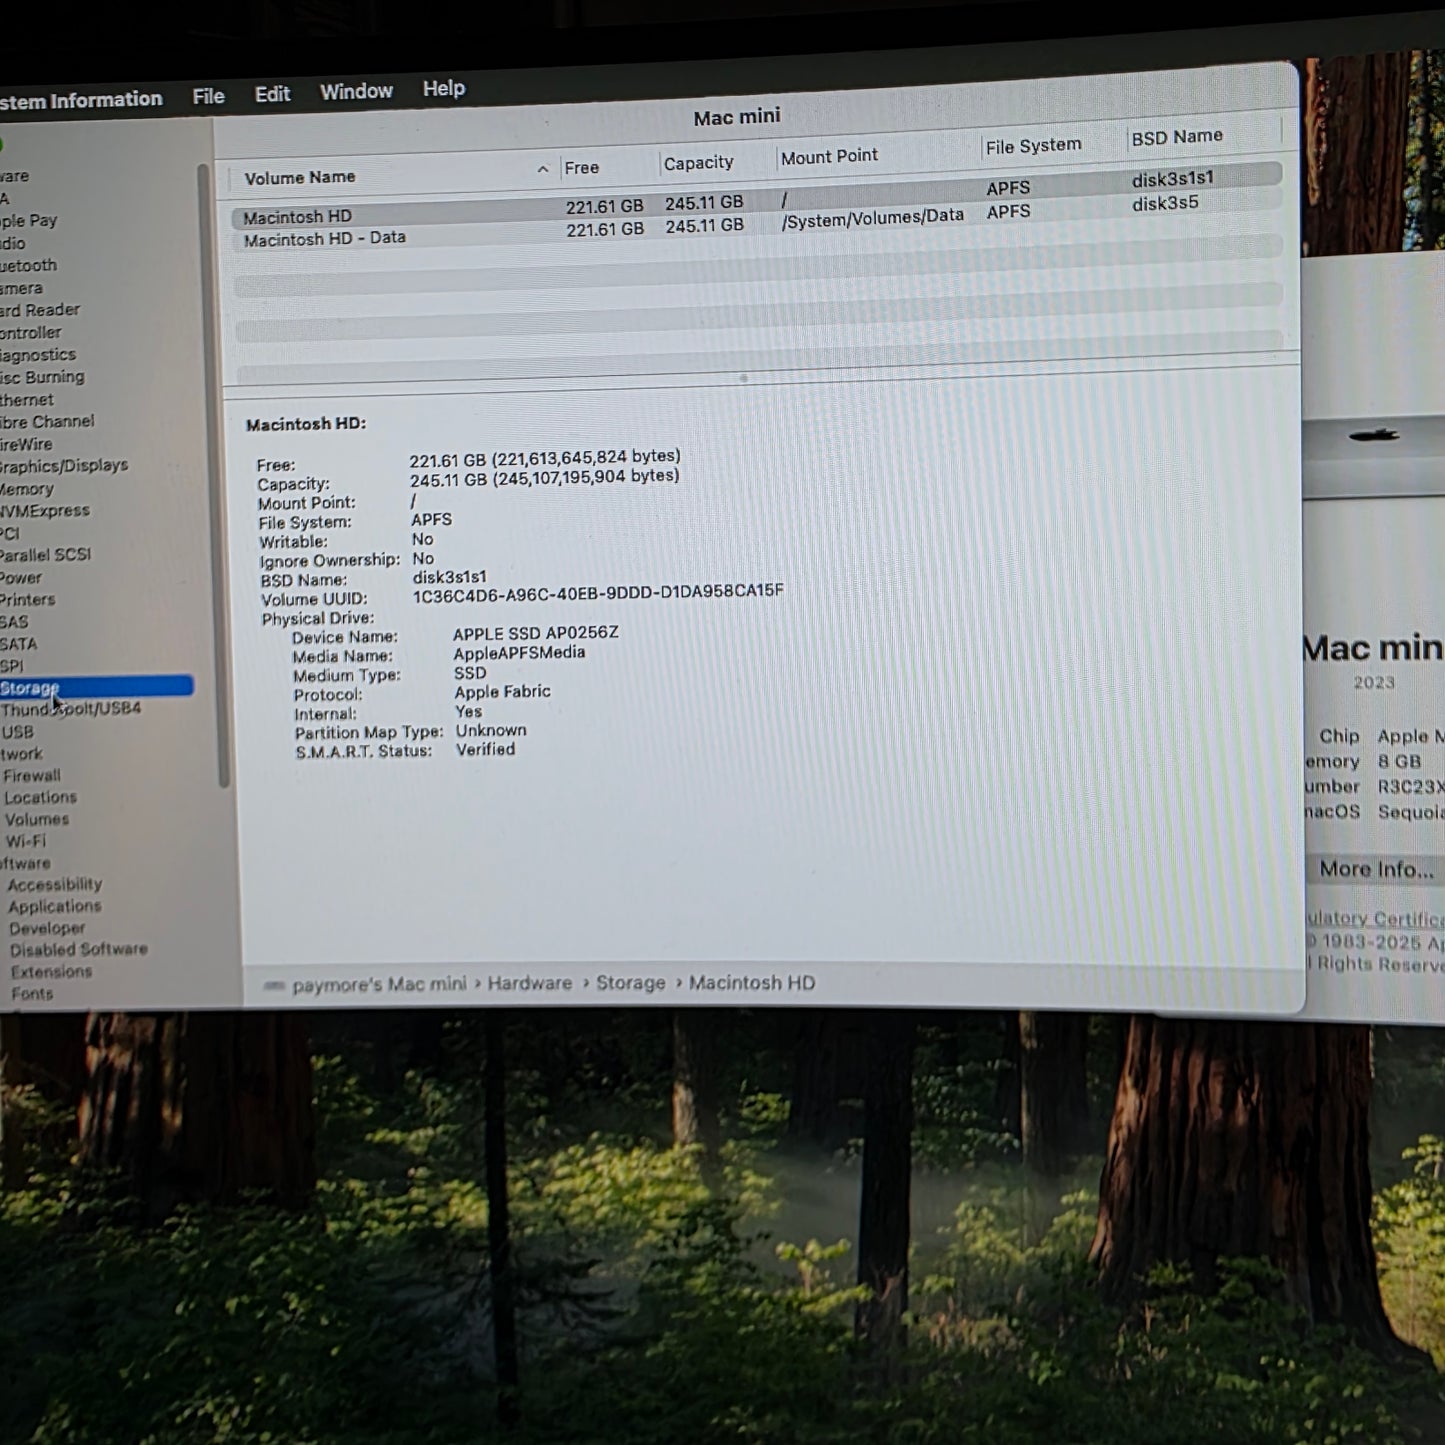Select PCI in sidebar
1445x1445 pixels.
point(10,533)
